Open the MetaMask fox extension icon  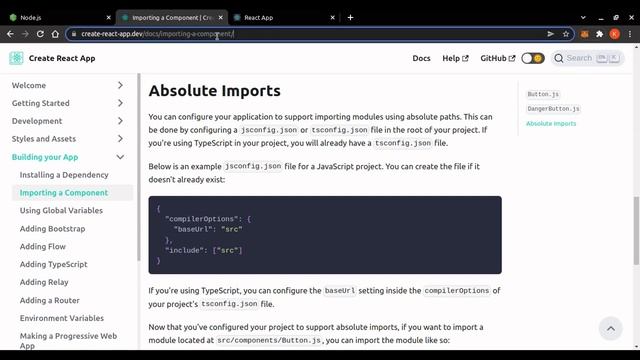pos(584,34)
